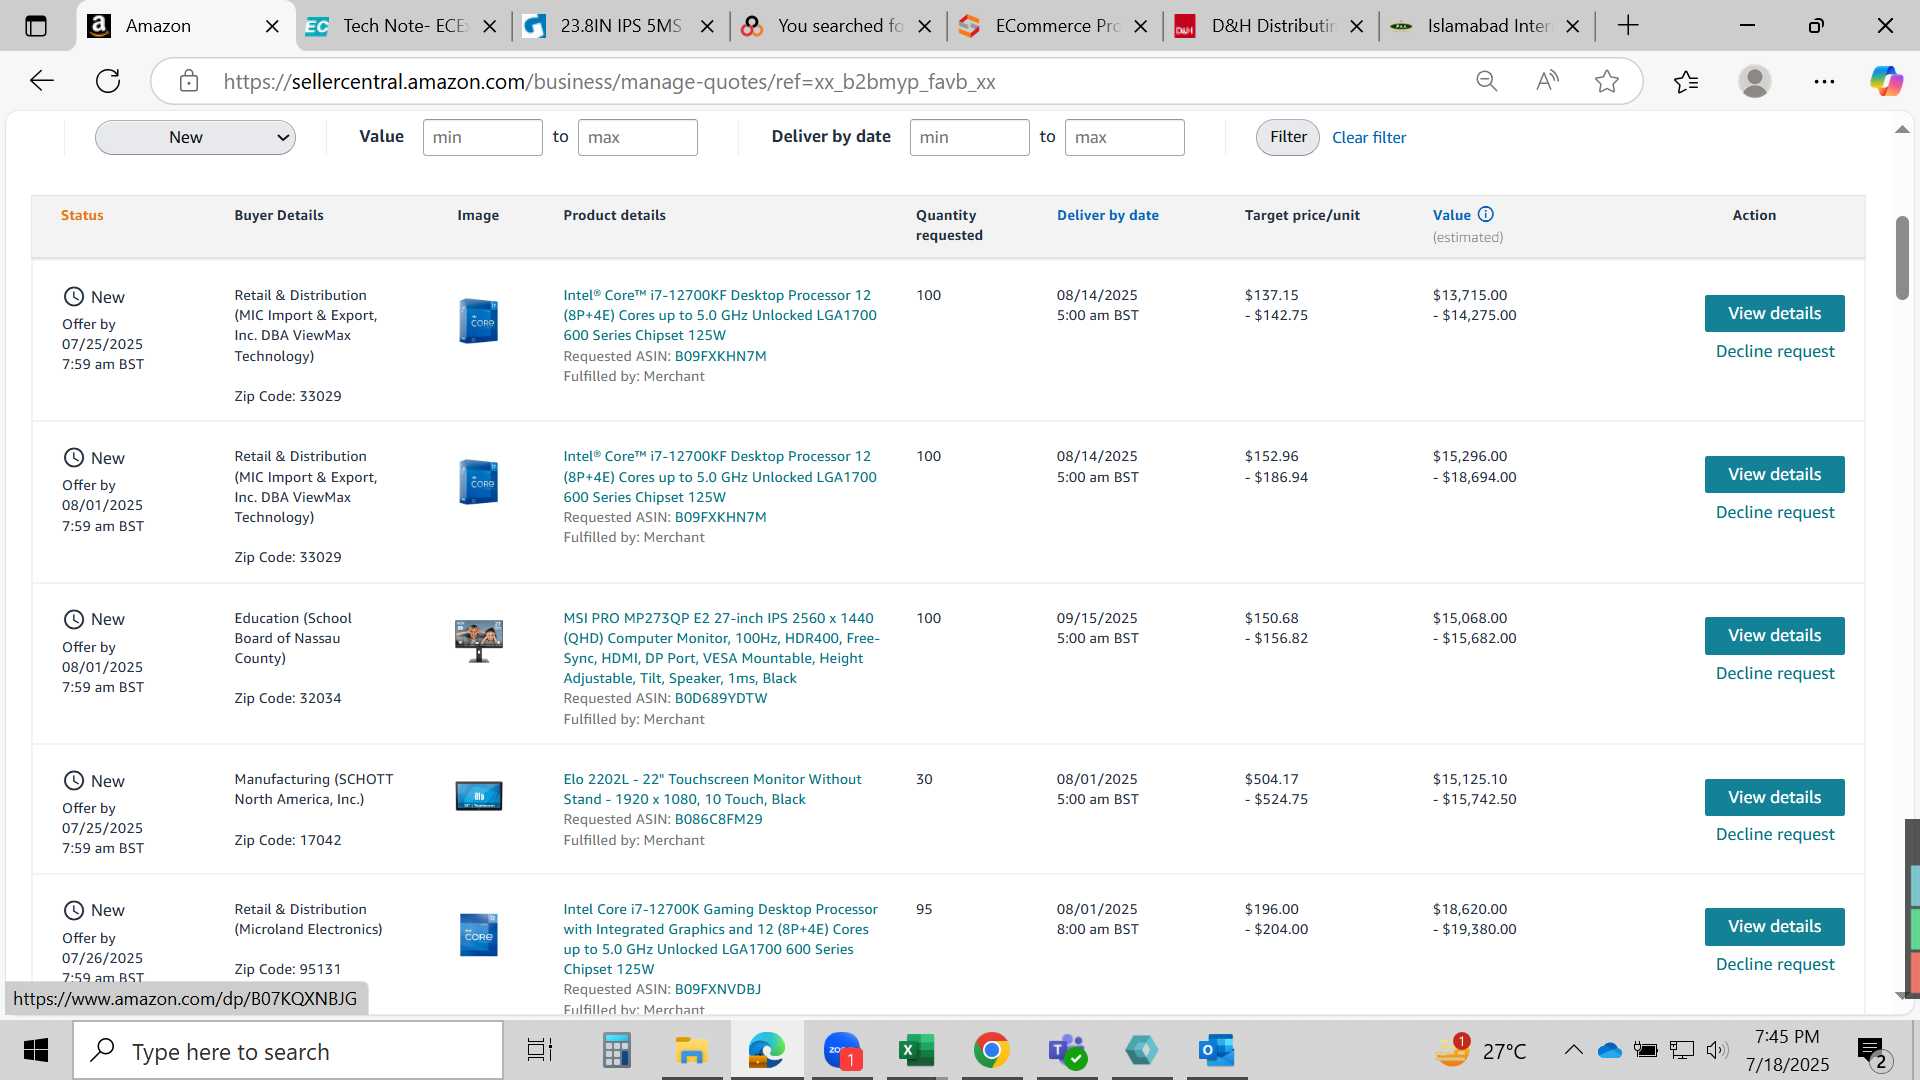Close the Amazon tab
This screenshot has width=1920, height=1080.
pos(272,26)
